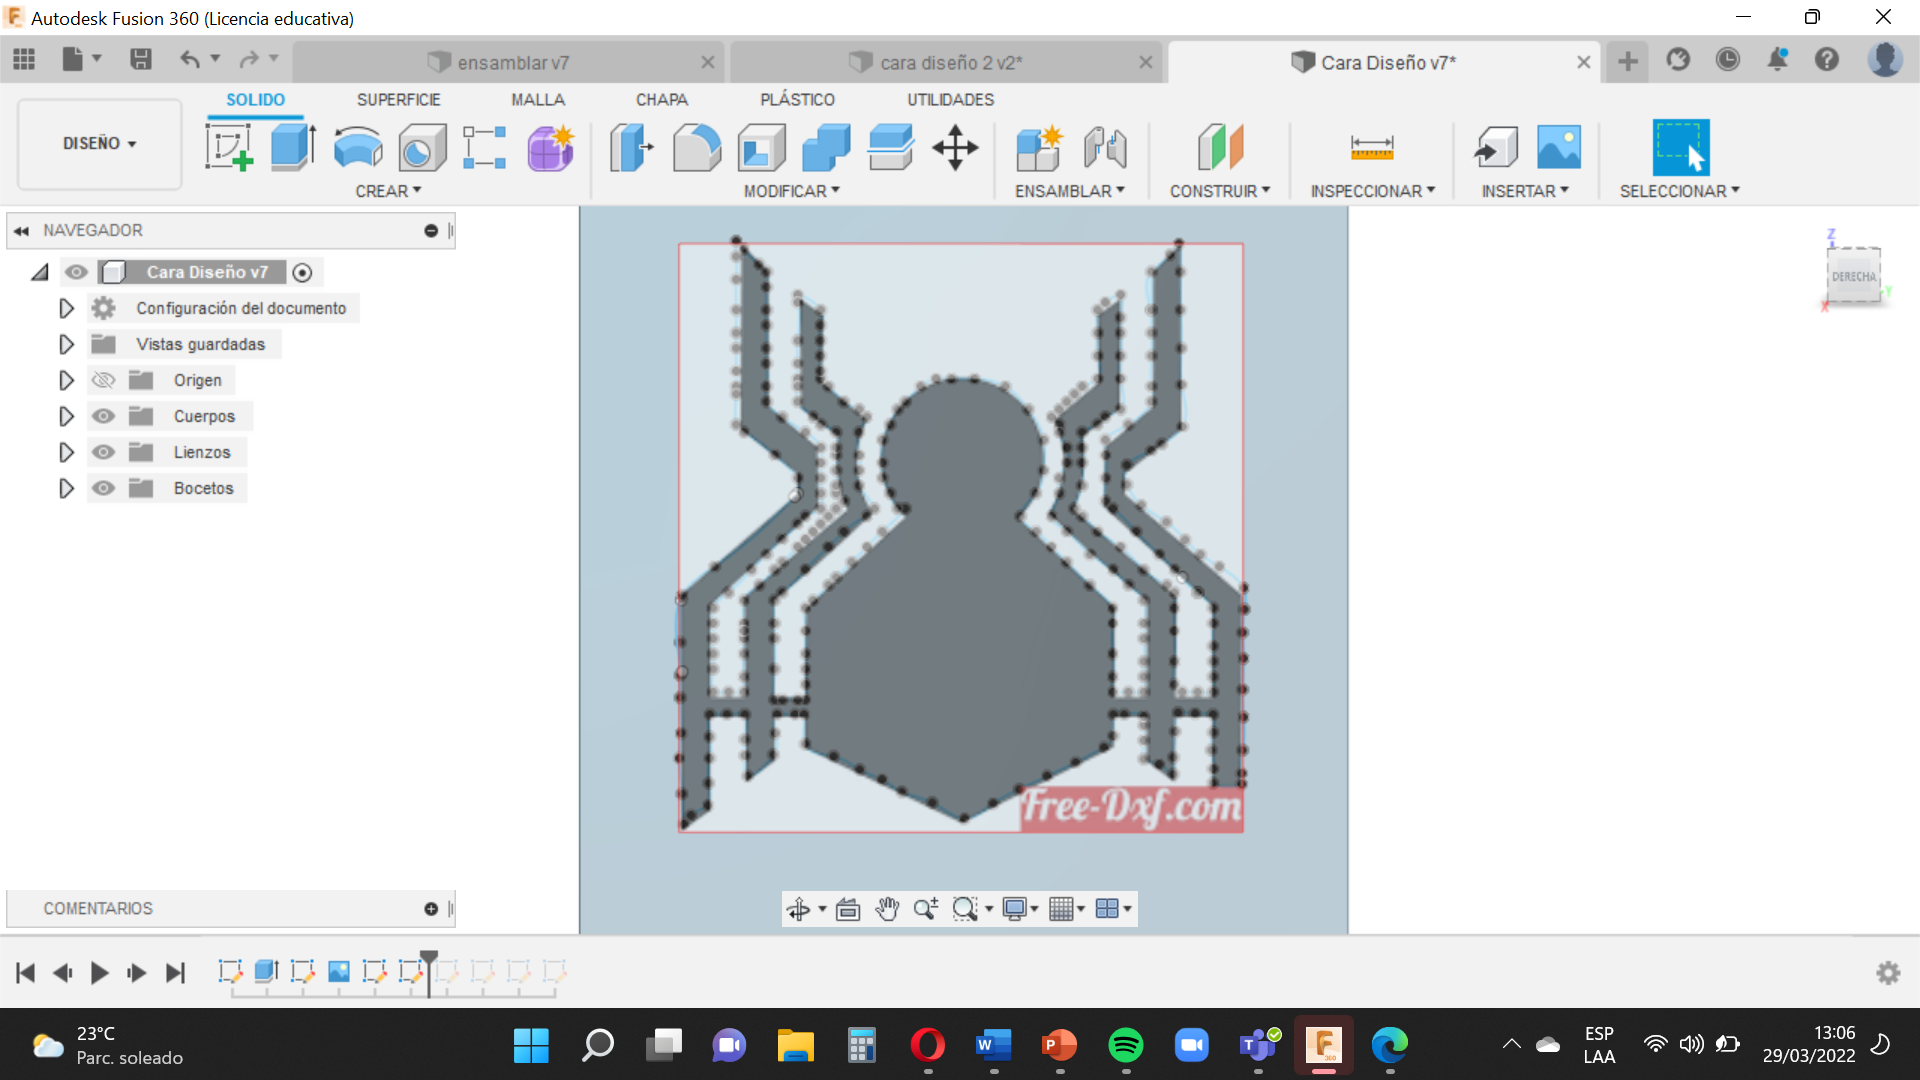Screen dimensions: 1920x1080
Task: Open notifications bell icon
Action: click(x=1777, y=60)
